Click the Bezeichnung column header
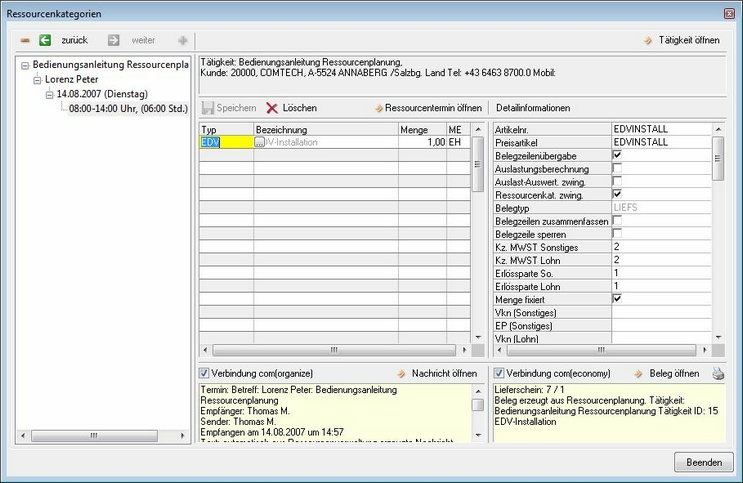 (281, 130)
